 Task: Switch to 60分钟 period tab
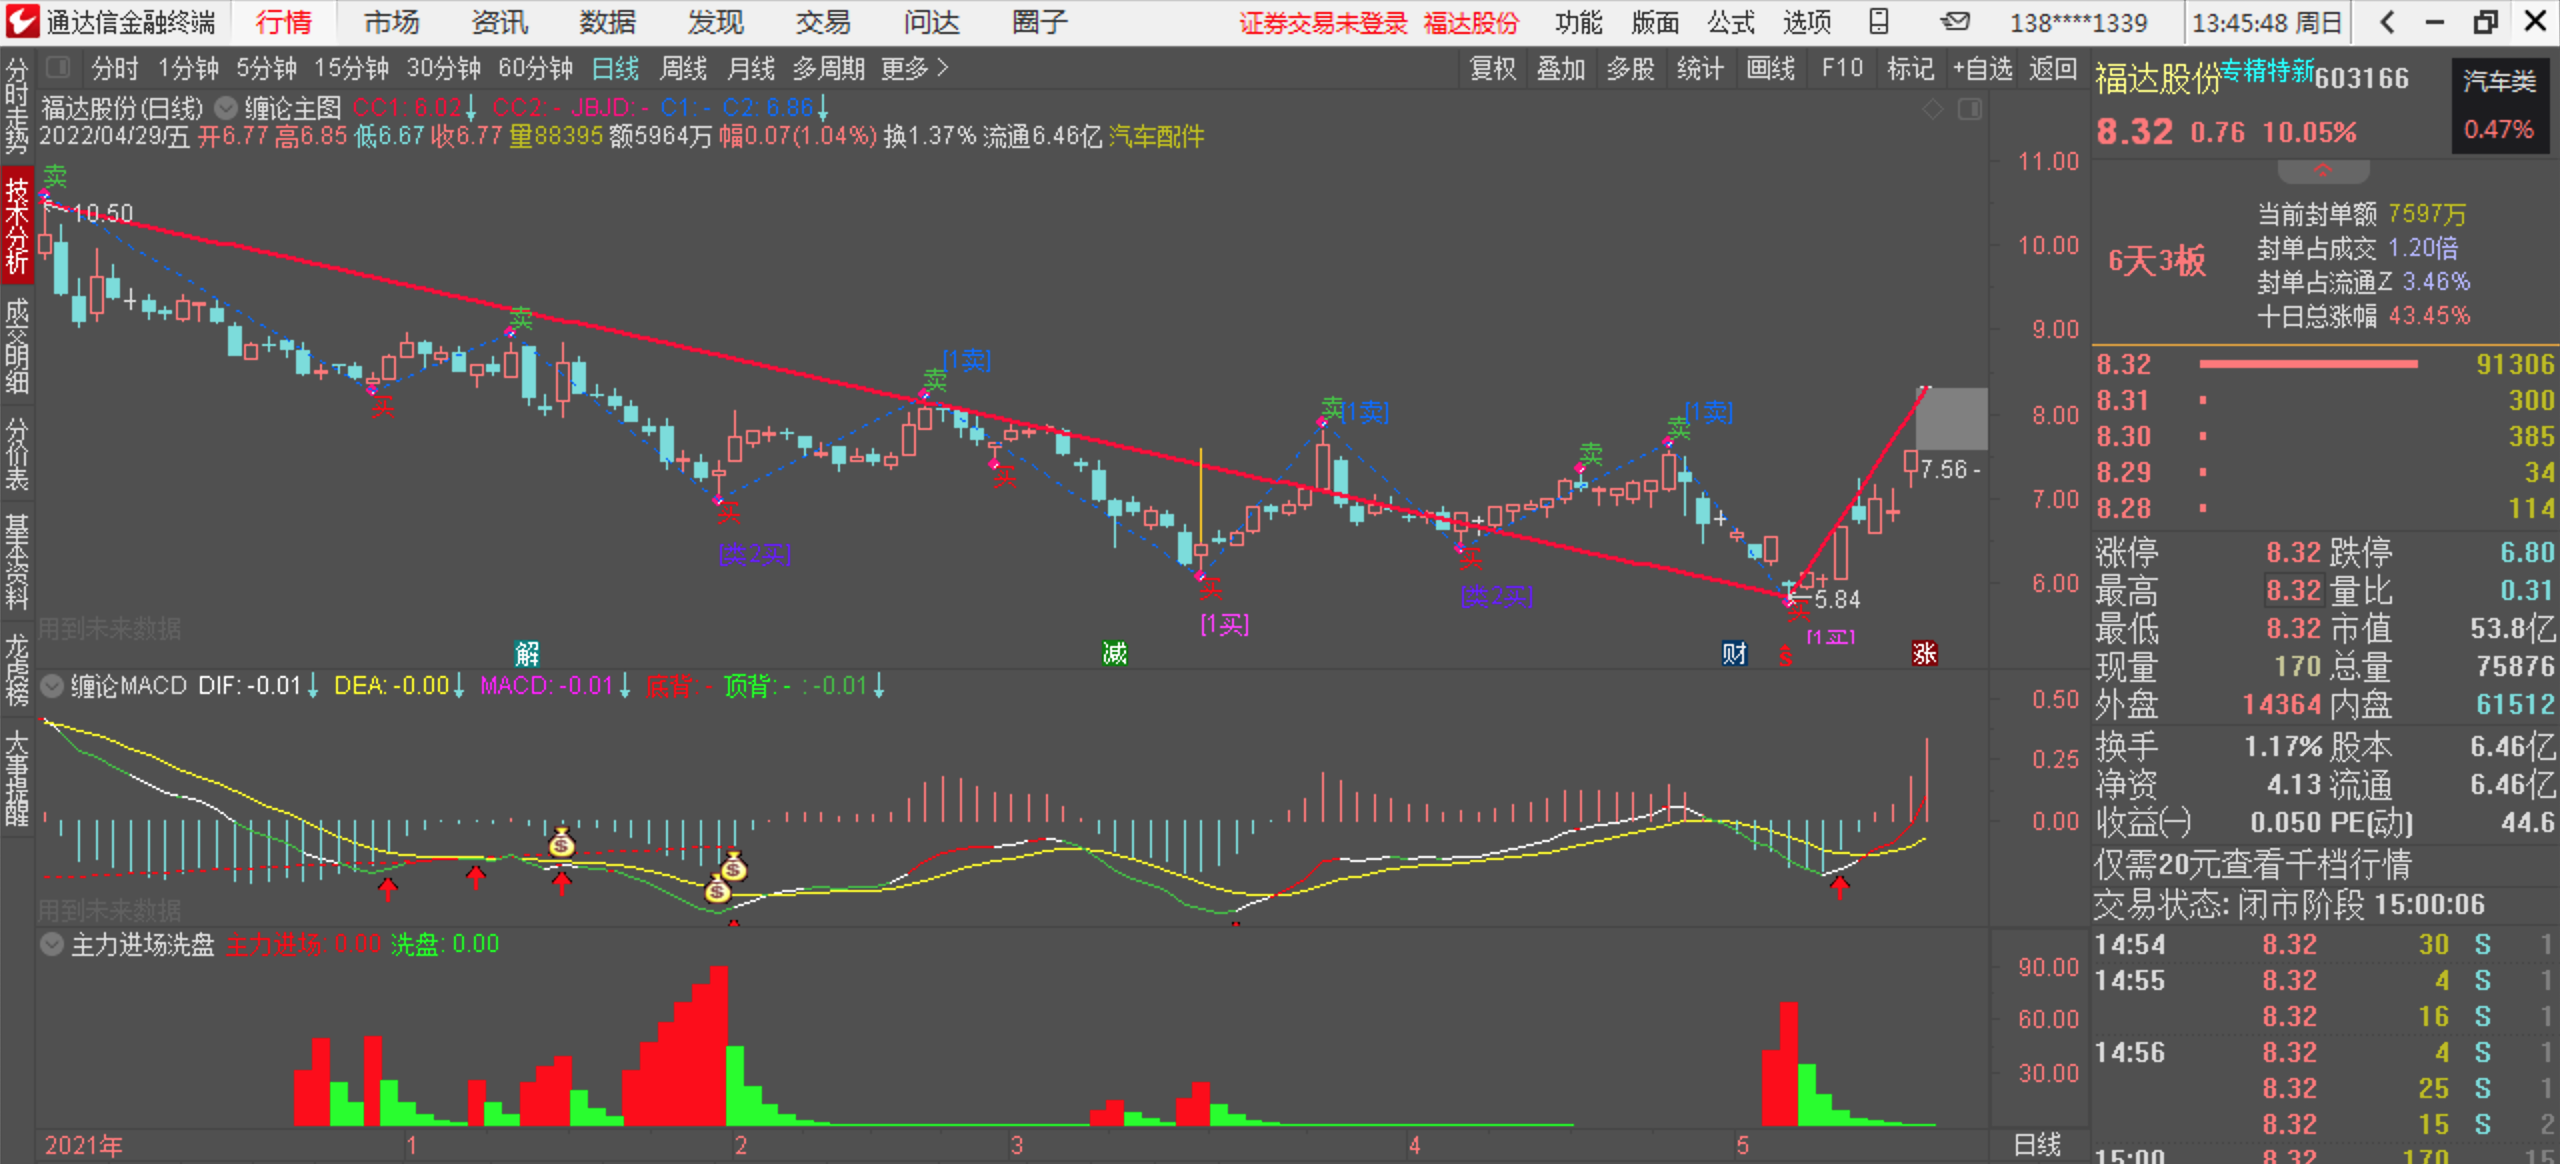click(x=535, y=68)
